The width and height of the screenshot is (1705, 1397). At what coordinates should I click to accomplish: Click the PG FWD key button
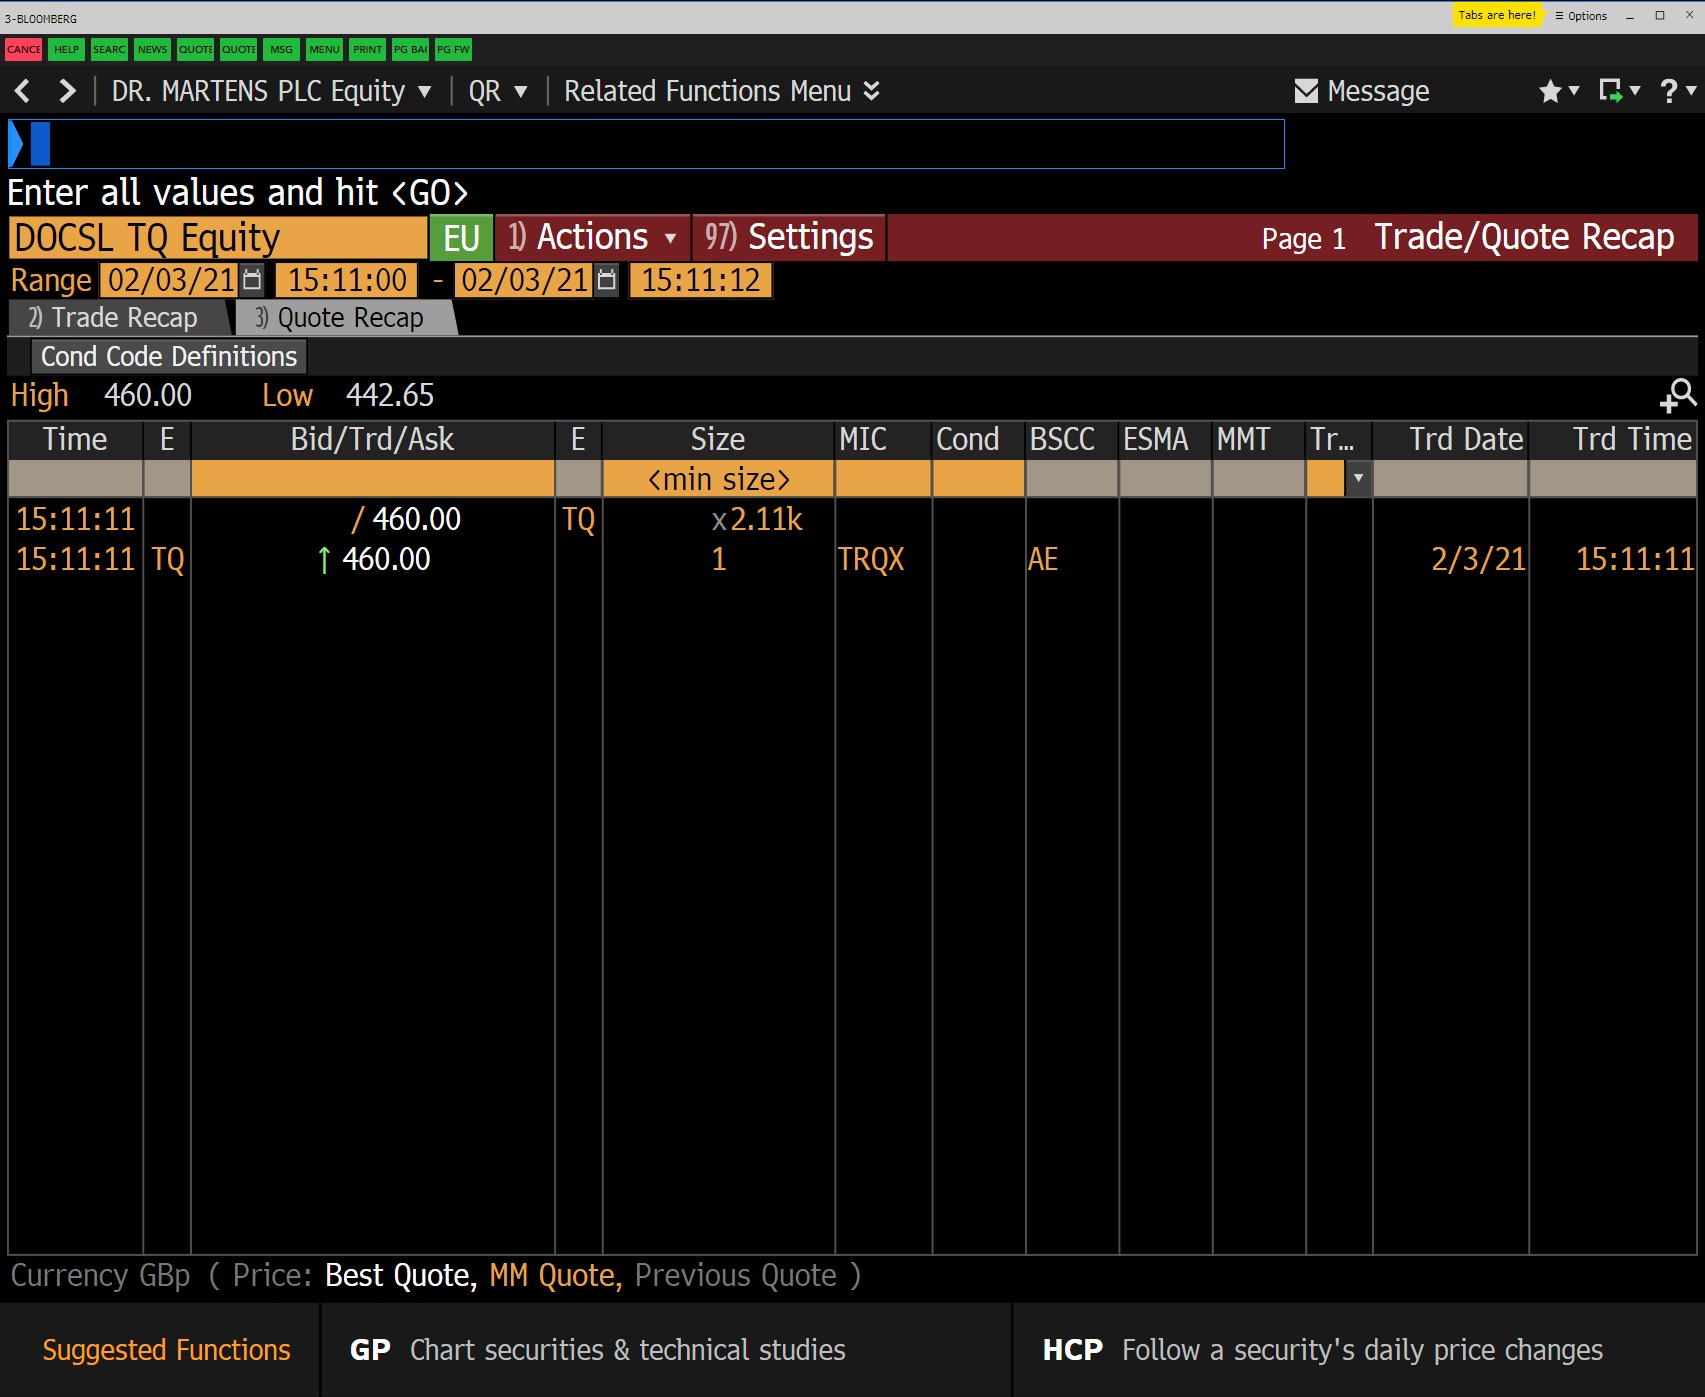(453, 49)
